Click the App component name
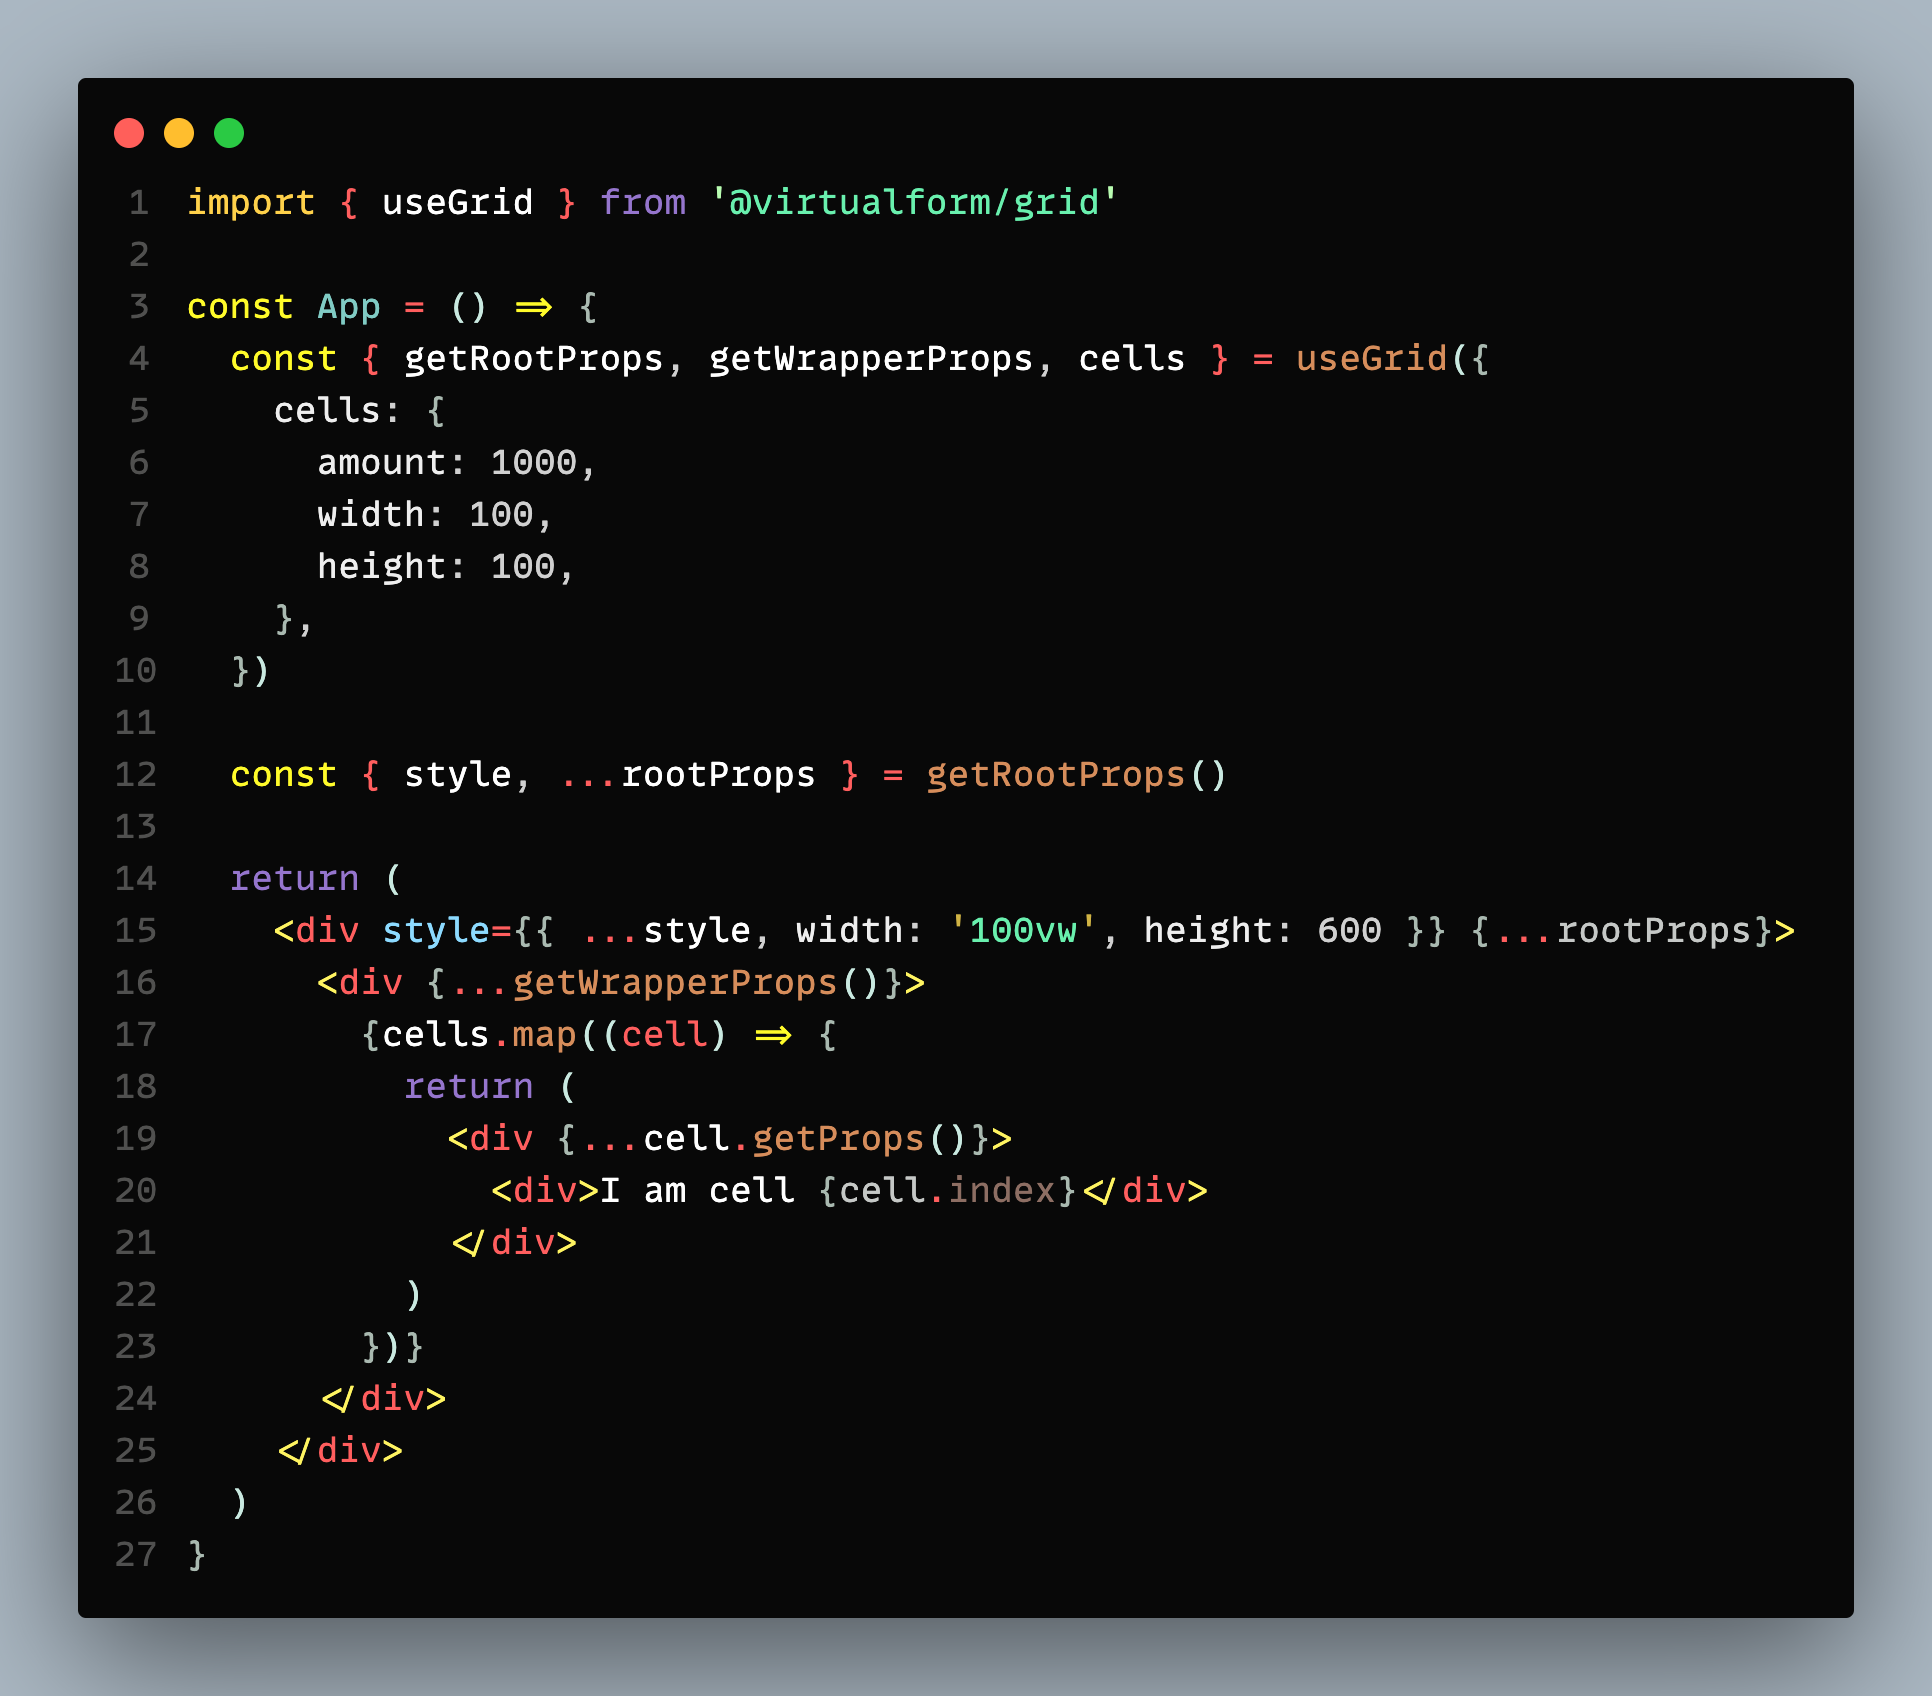This screenshot has width=1932, height=1696. pos(349,307)
